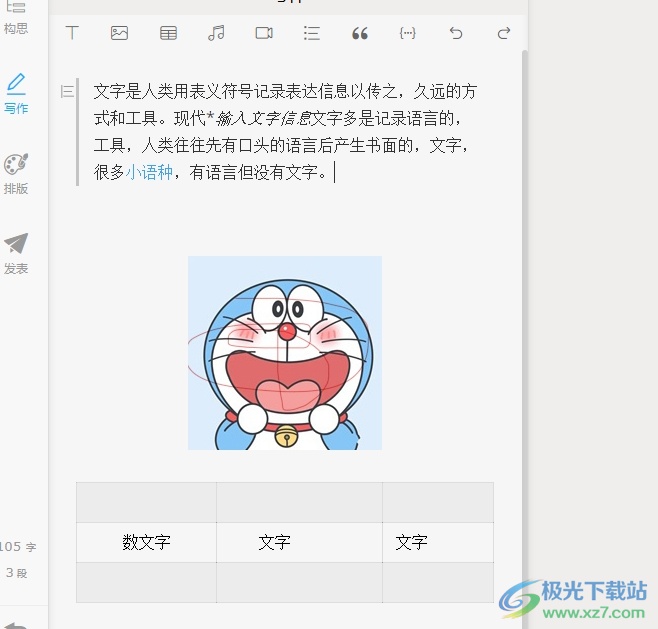This screenshot has width=658, height=629.
Task: Click the 3 段 paragraph count
Action: point(17,573)
